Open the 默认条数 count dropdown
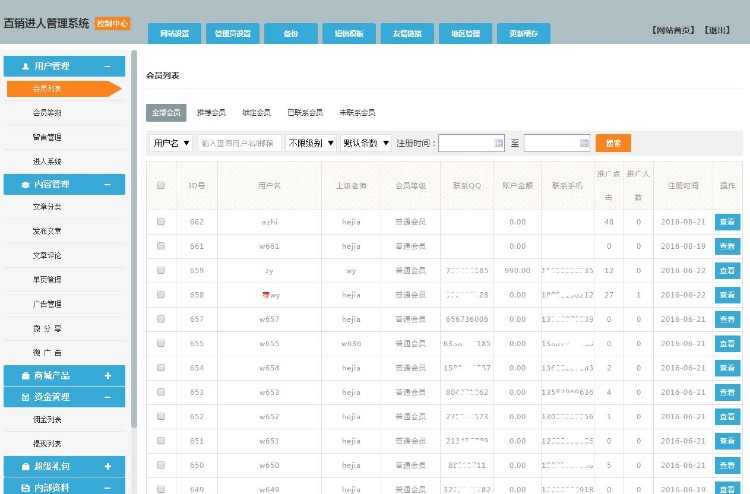This screenshot has height=494, width=750. click(x=366, y=143)
